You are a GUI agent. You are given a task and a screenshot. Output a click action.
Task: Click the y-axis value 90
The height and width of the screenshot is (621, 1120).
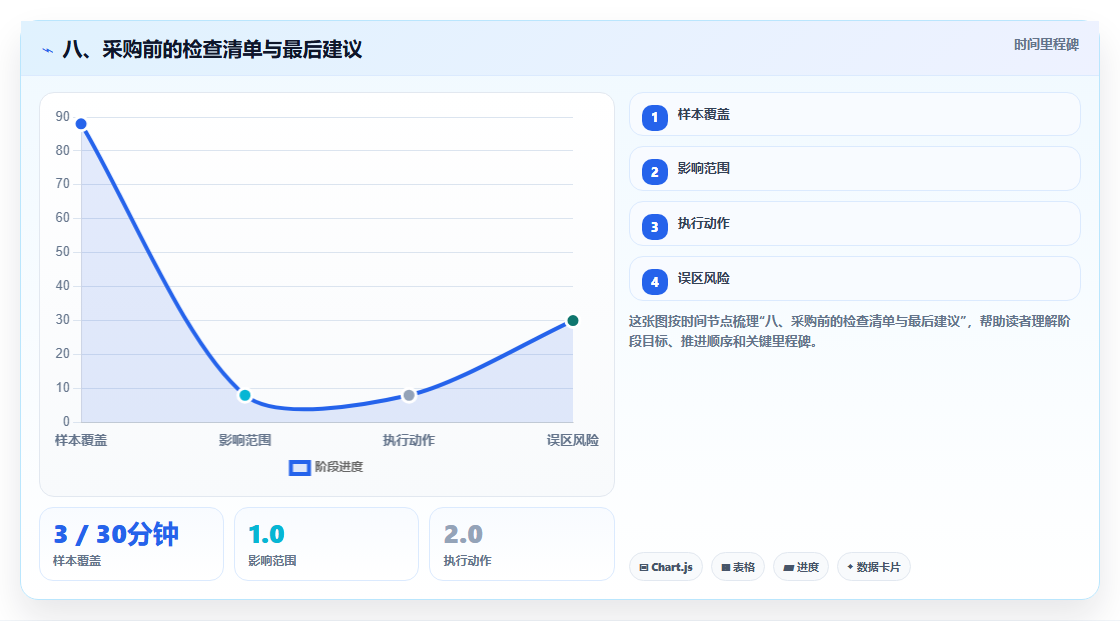(x=63, y=116)
